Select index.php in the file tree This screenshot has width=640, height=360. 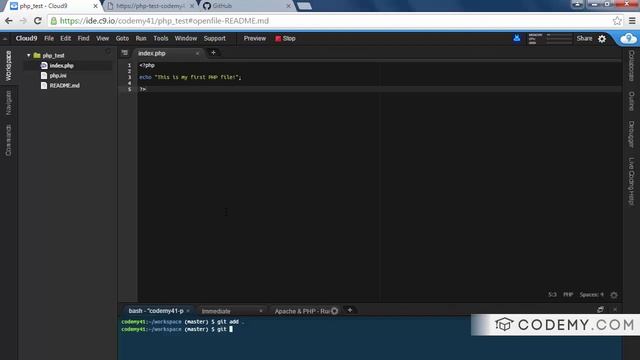coord(61,65)
